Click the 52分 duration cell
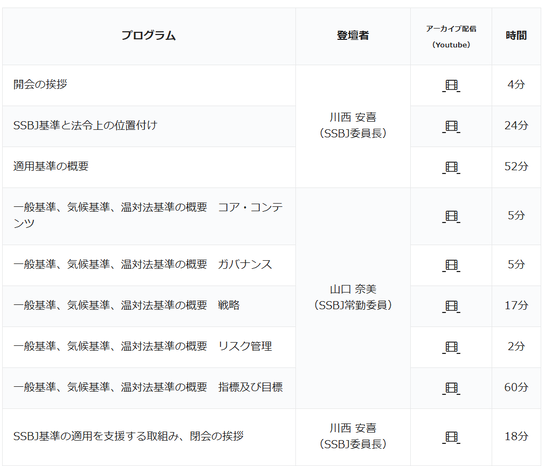This screenshot has width=545, height=466. click(516, 166)
